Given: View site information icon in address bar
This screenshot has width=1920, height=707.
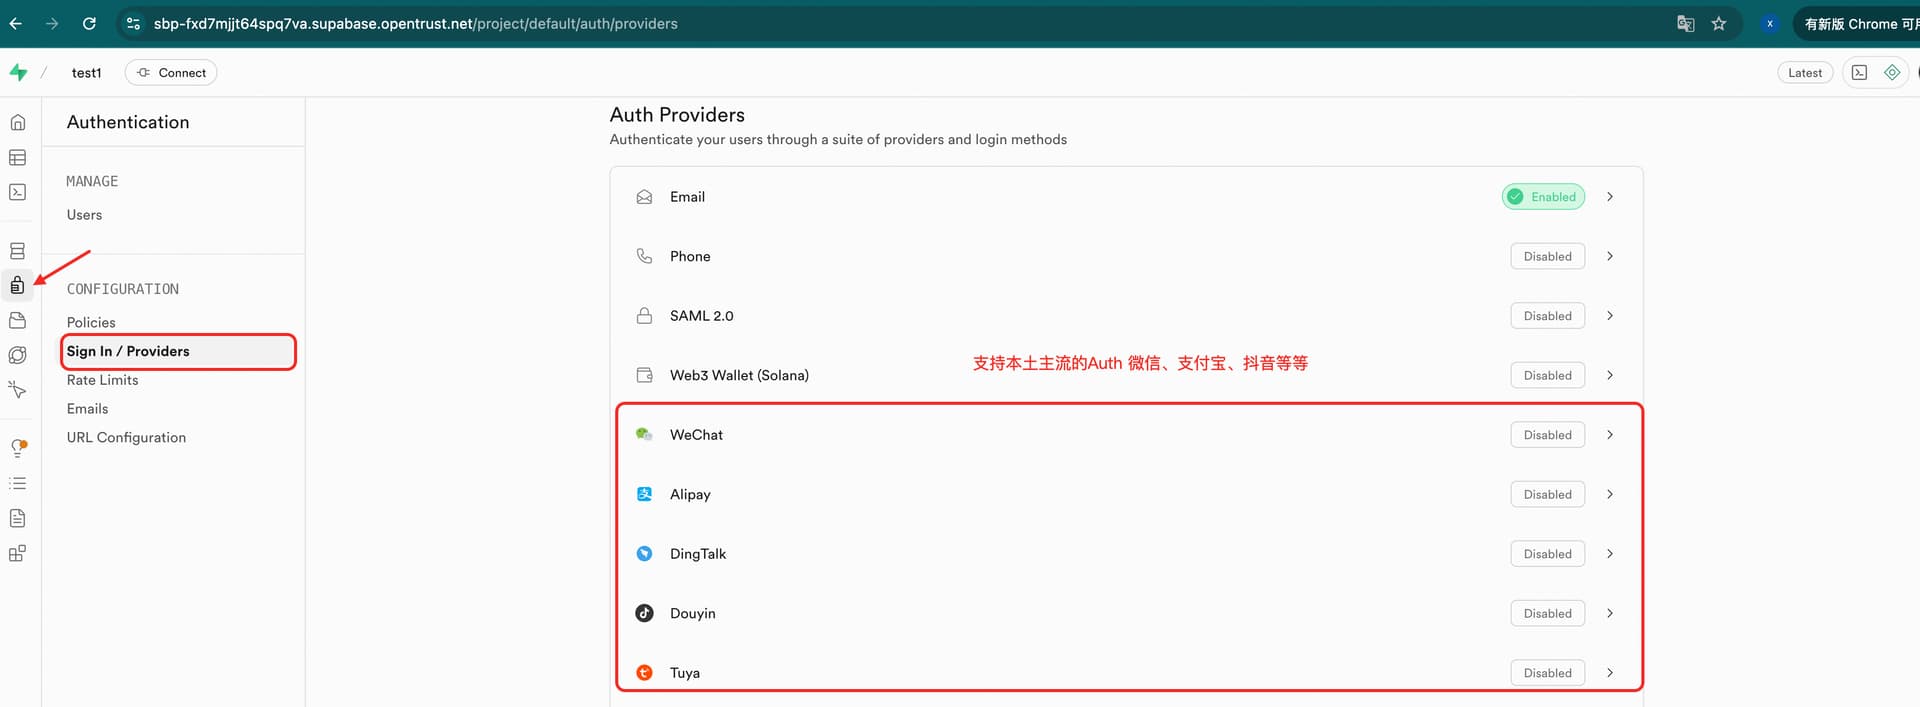Looking at the screenshot, I should click(133, 23).
